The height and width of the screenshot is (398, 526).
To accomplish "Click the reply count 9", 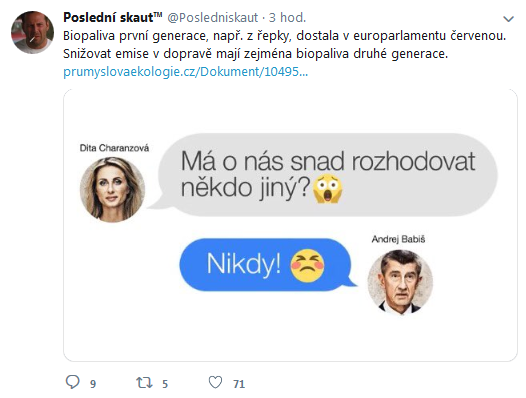I will pyautogui.click(x=93, y=384).
